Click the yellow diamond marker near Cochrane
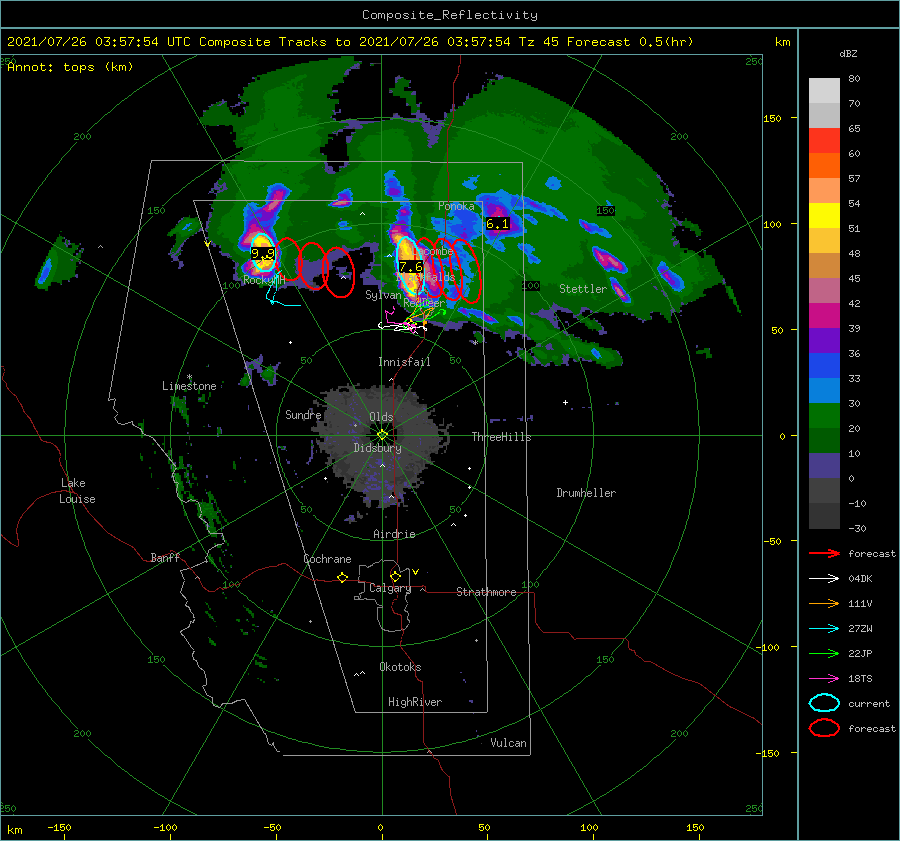Image resolution: width=900 pixels, height=841 pixels. [342, 578]
